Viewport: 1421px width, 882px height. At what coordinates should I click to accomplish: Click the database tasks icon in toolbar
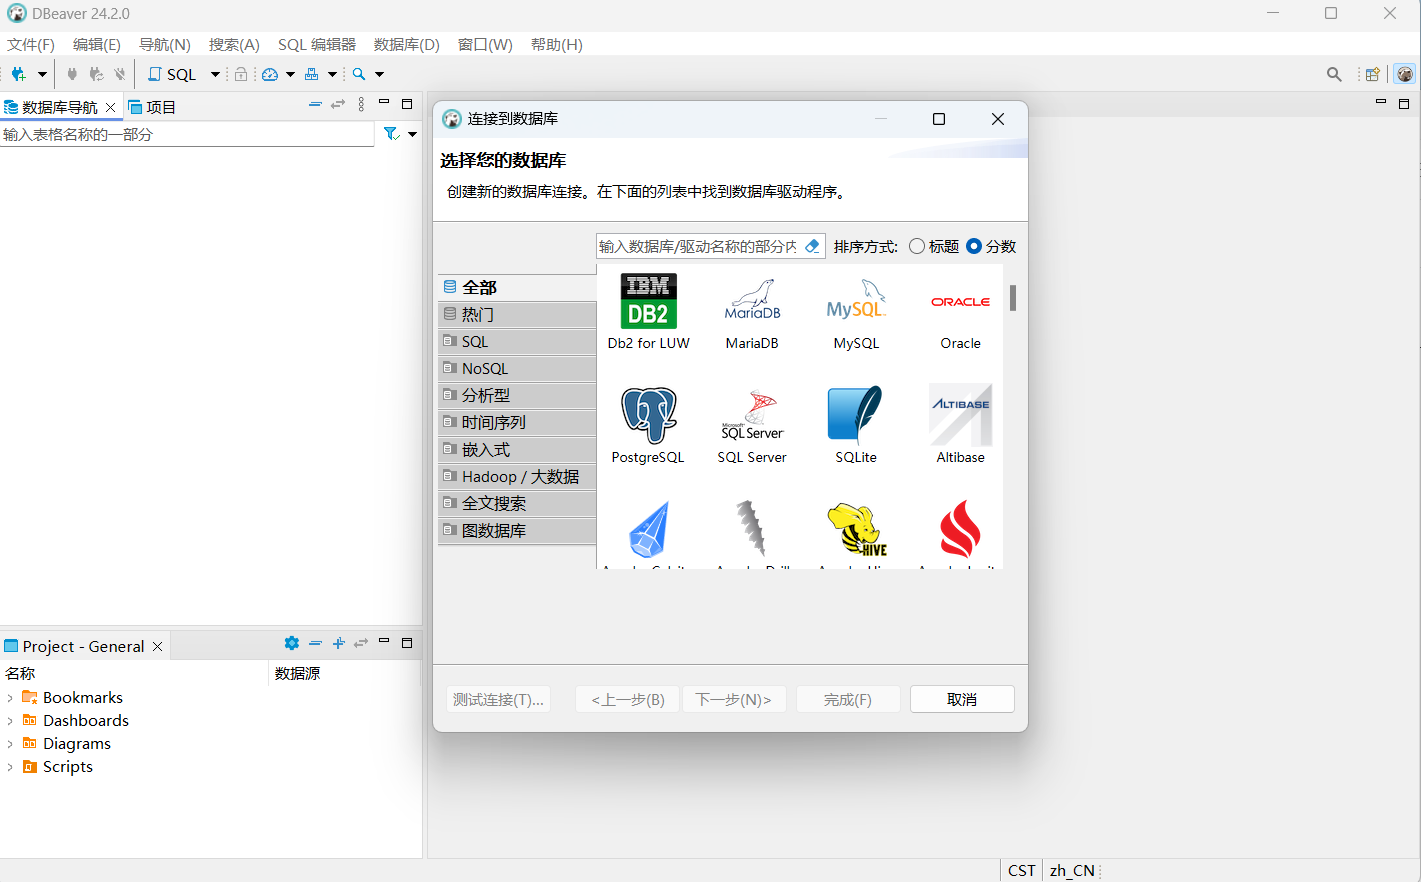[x=312, y=74]
